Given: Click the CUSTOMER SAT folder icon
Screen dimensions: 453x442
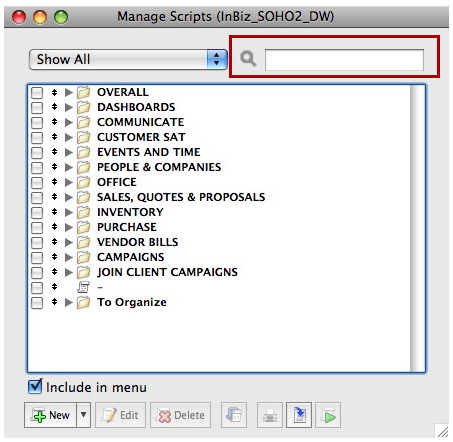Looking at the screenshot, I should pos(83,137).
